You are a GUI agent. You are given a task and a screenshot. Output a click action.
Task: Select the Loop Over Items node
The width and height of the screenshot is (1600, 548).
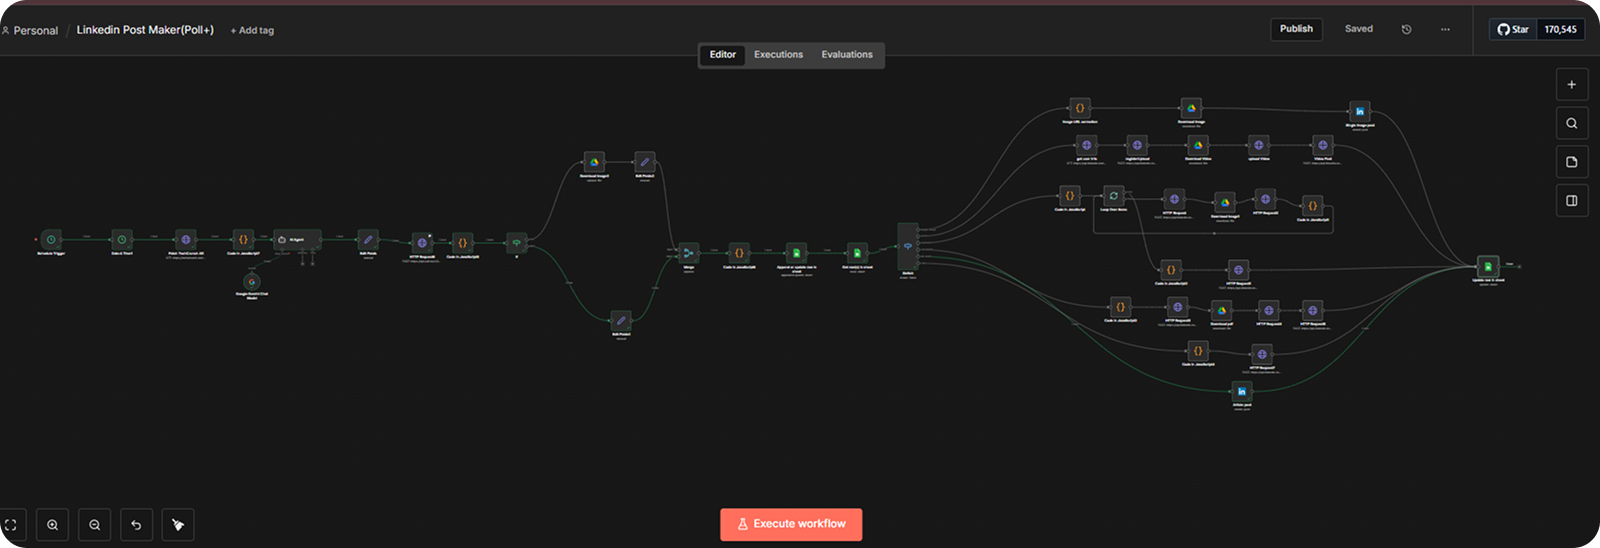pos(1113,196)
